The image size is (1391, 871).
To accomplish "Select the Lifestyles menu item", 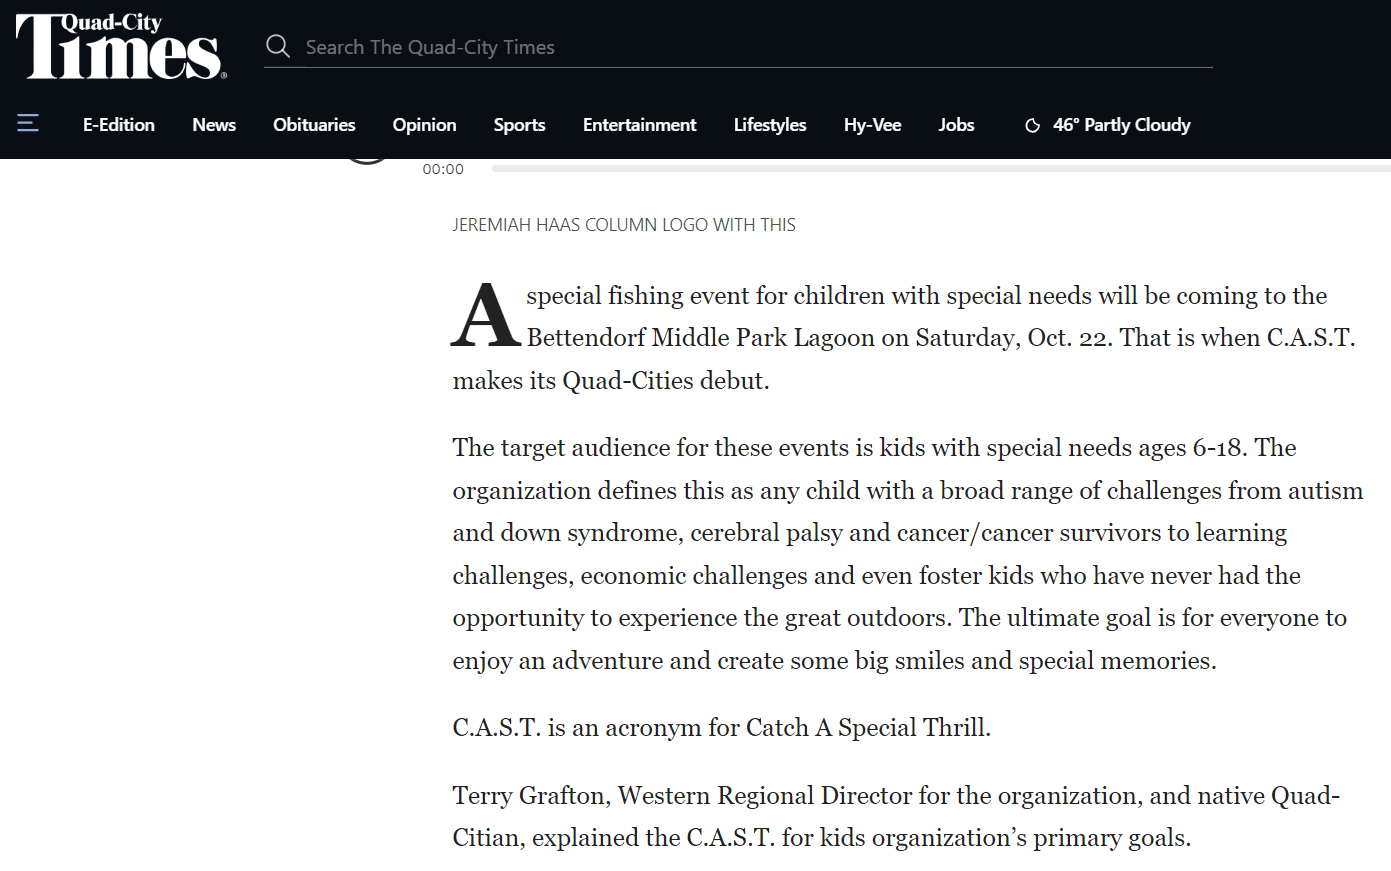I will click(x=770, y=125).
